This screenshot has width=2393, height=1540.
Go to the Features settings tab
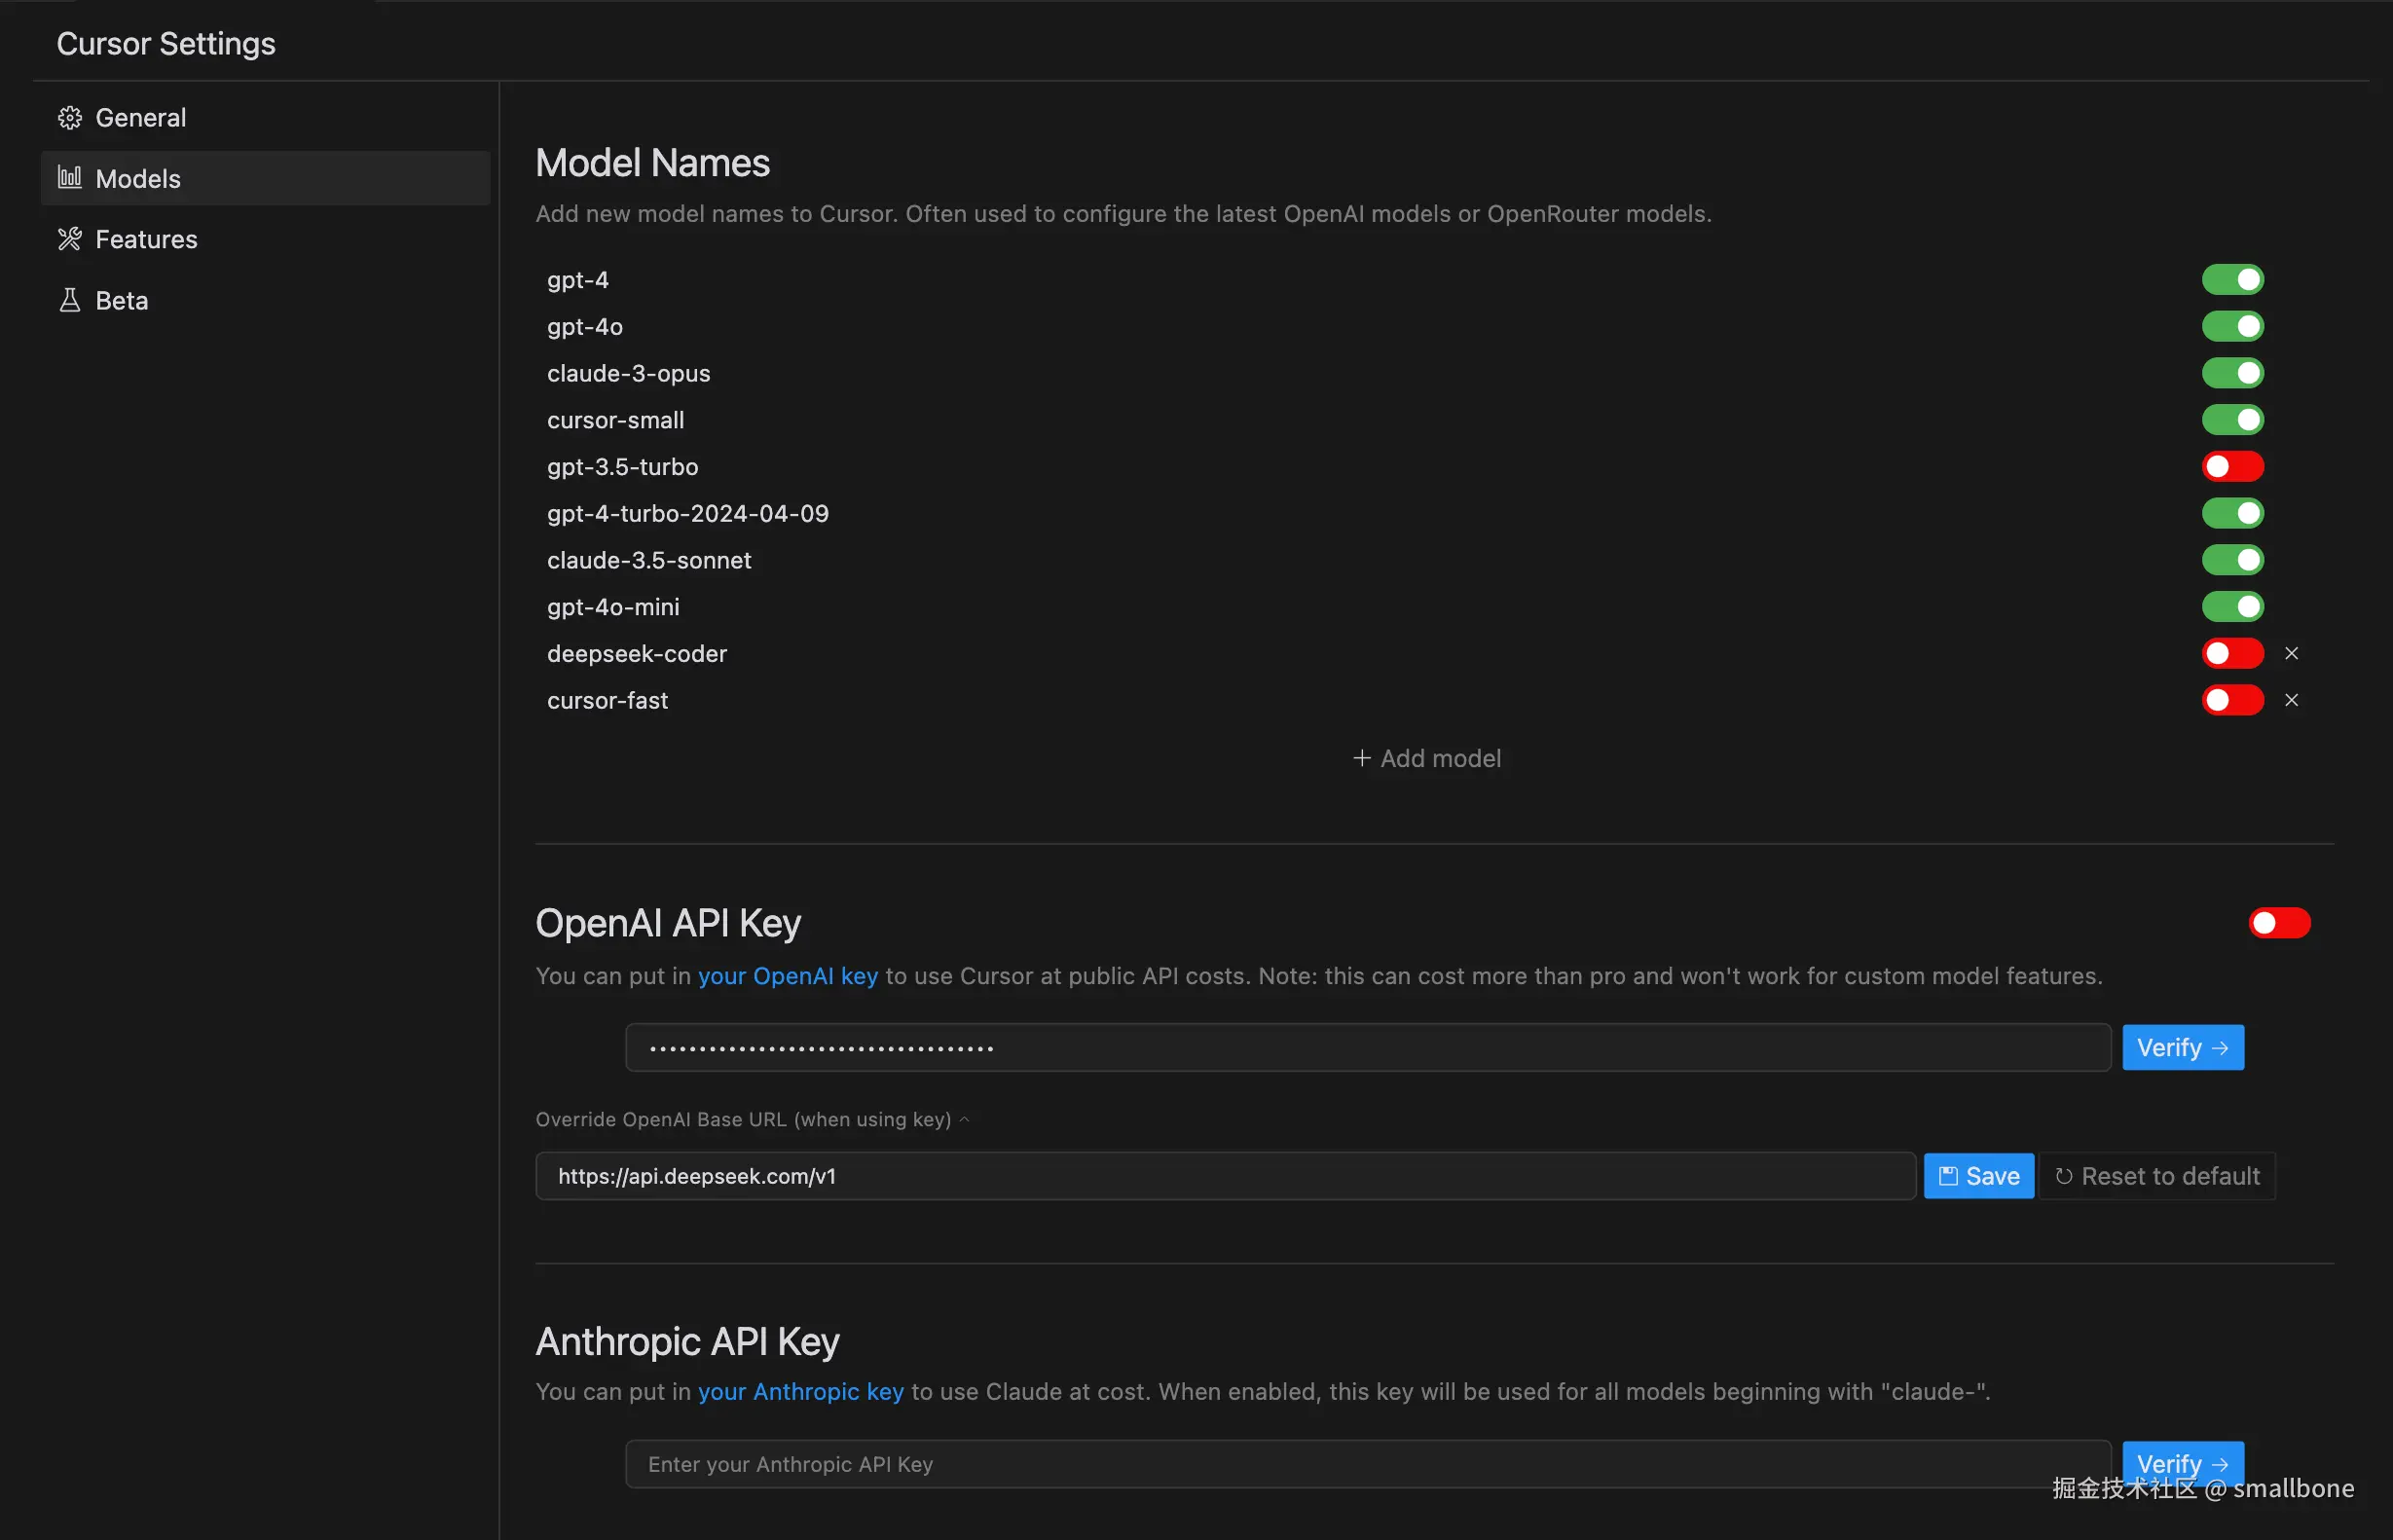(265, 239)
